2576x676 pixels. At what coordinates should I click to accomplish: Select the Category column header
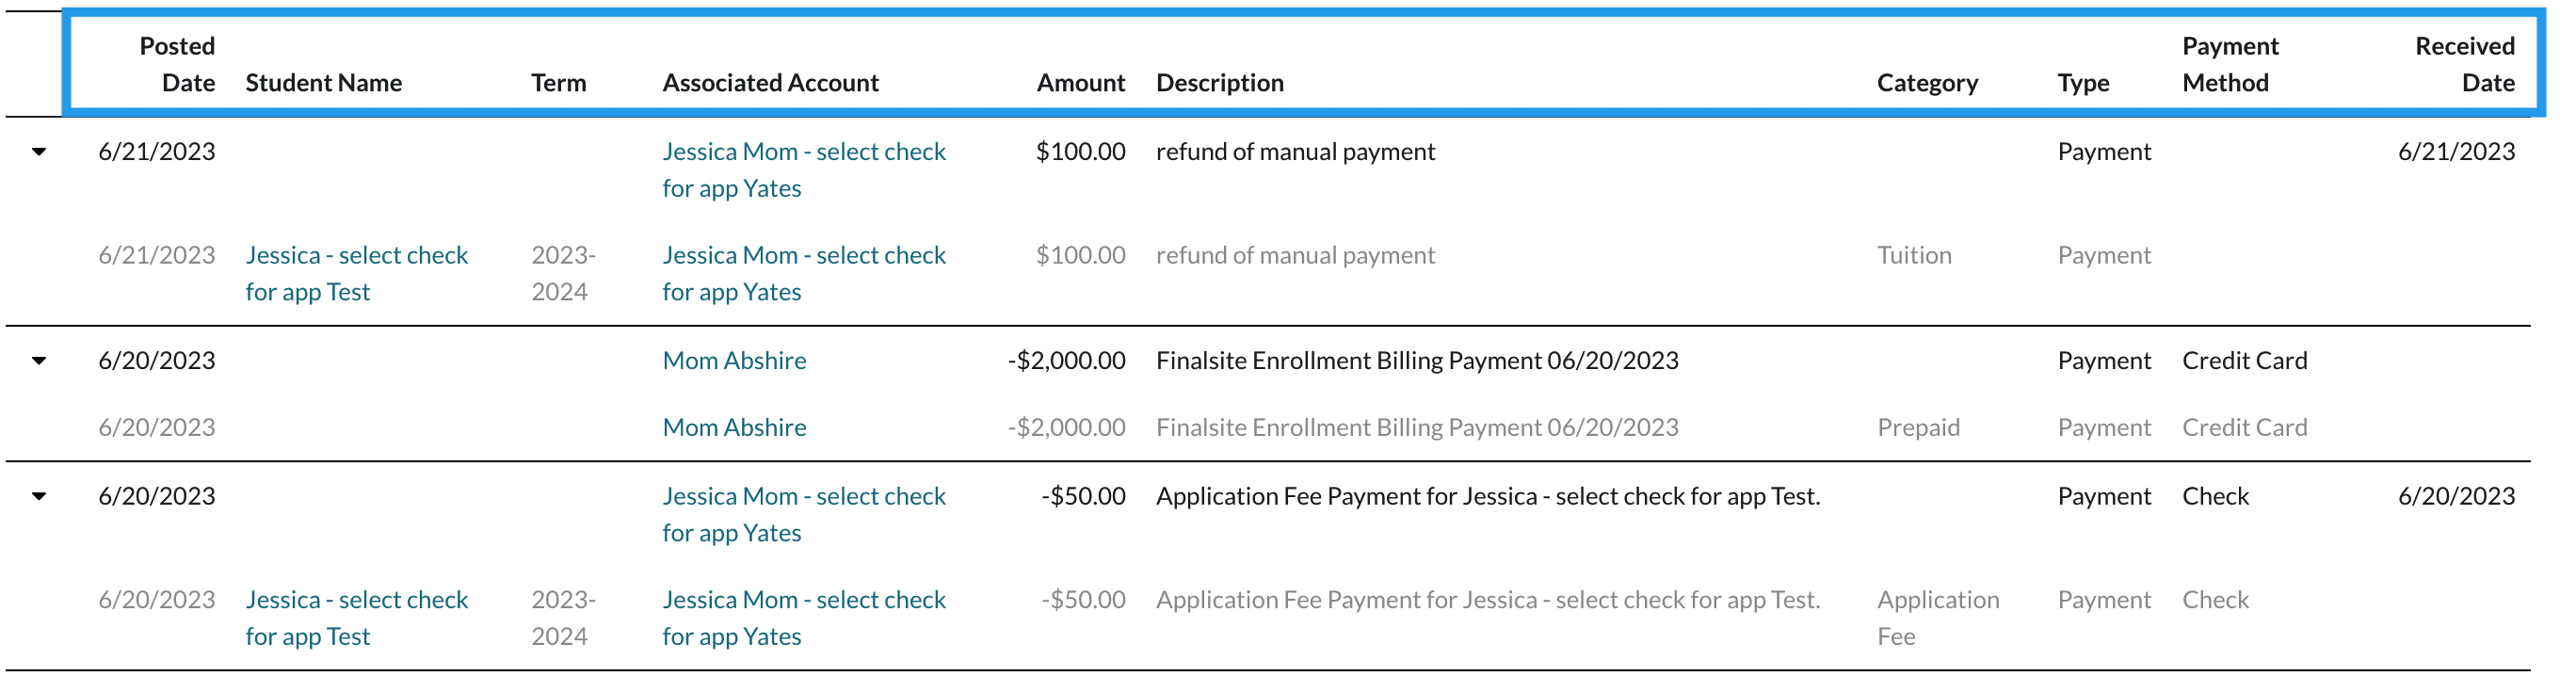coord(1926,83)
